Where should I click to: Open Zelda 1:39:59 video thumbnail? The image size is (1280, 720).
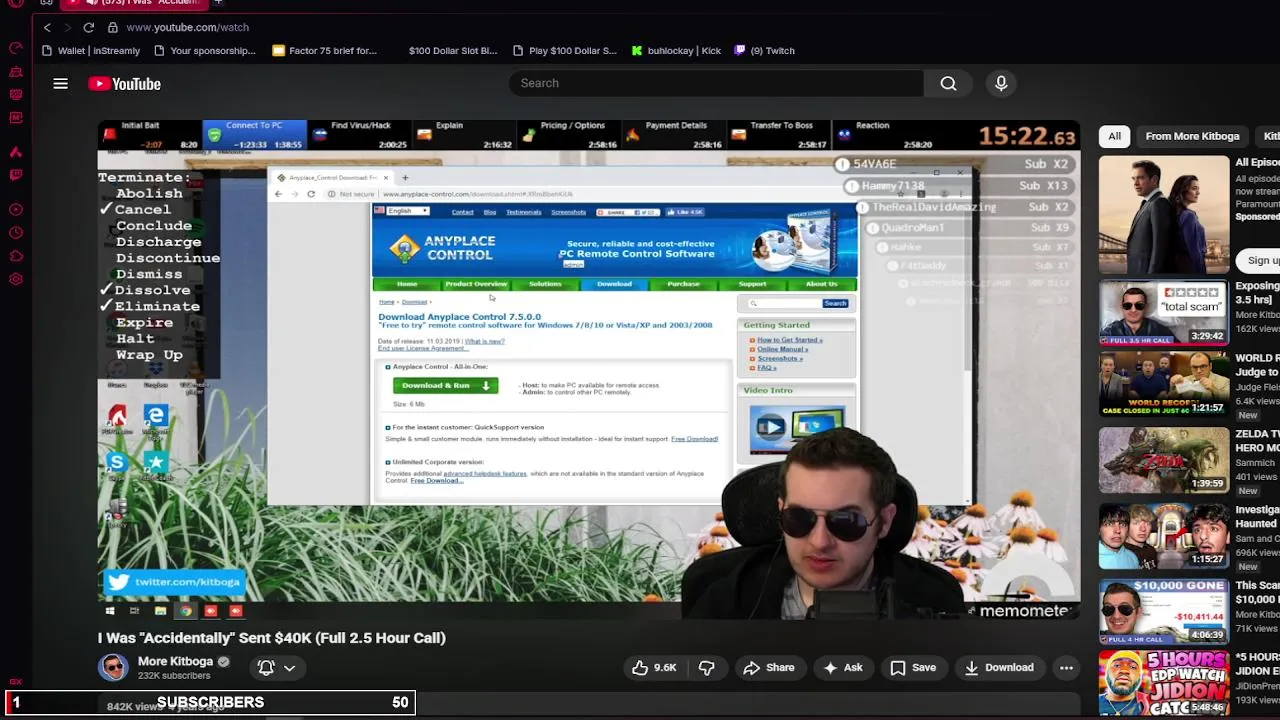point(1164,460)
